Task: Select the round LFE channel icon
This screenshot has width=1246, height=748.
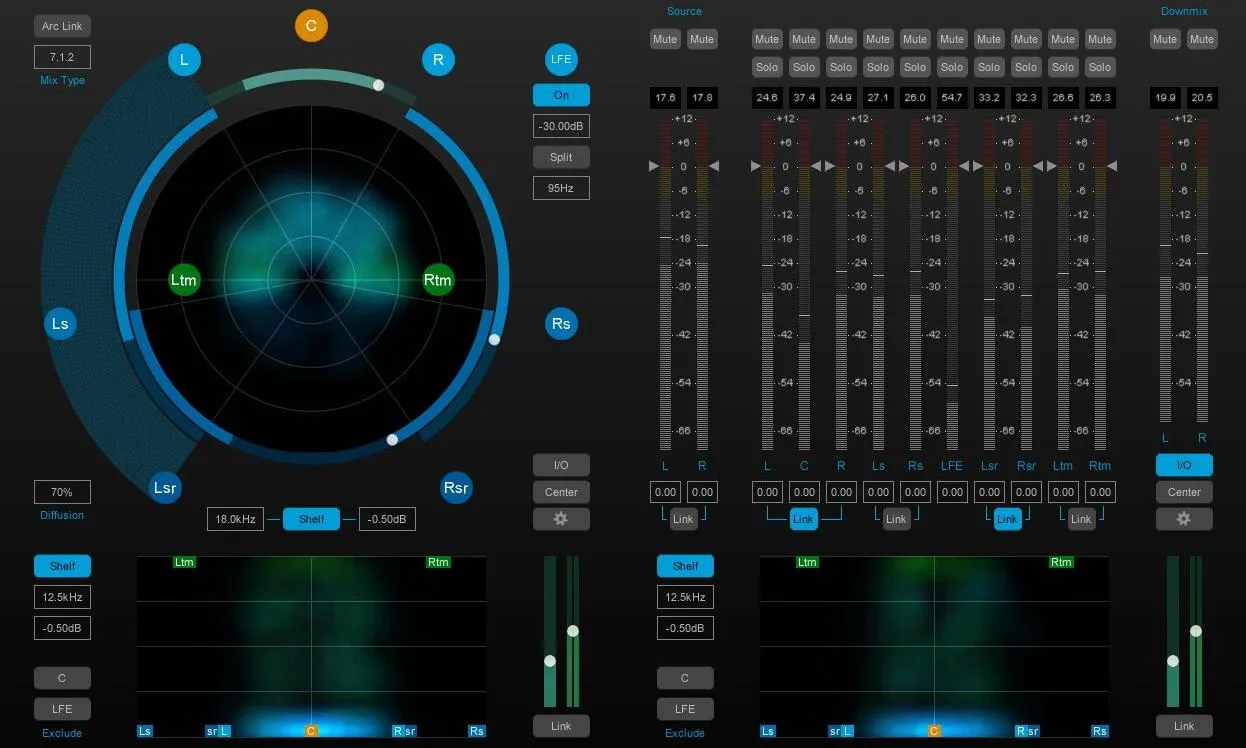Action: [x=561, y=60]
